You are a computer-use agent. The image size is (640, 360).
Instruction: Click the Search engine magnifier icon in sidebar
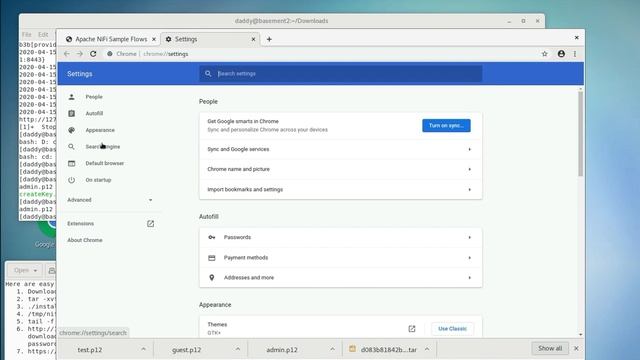[71, 147]
